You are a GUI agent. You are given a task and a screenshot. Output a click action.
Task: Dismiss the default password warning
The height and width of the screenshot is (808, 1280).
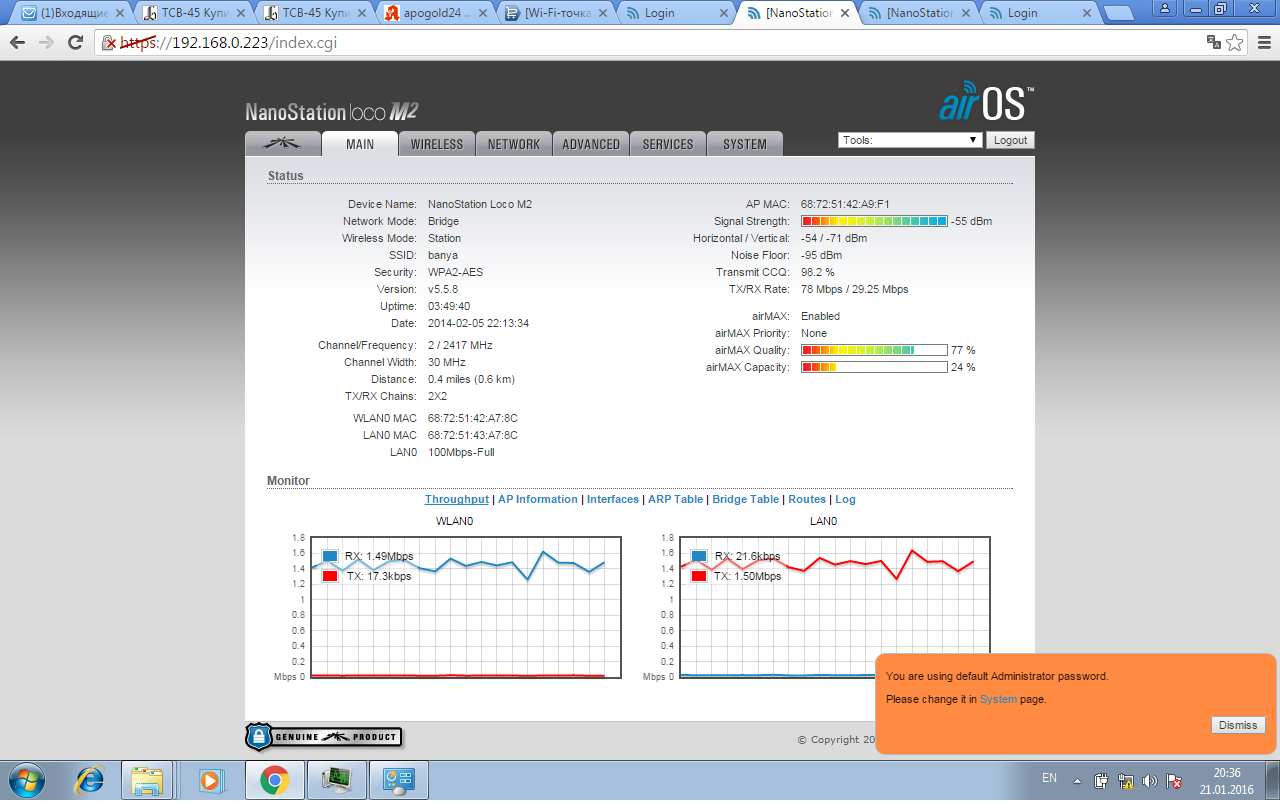click(1237, 725)
